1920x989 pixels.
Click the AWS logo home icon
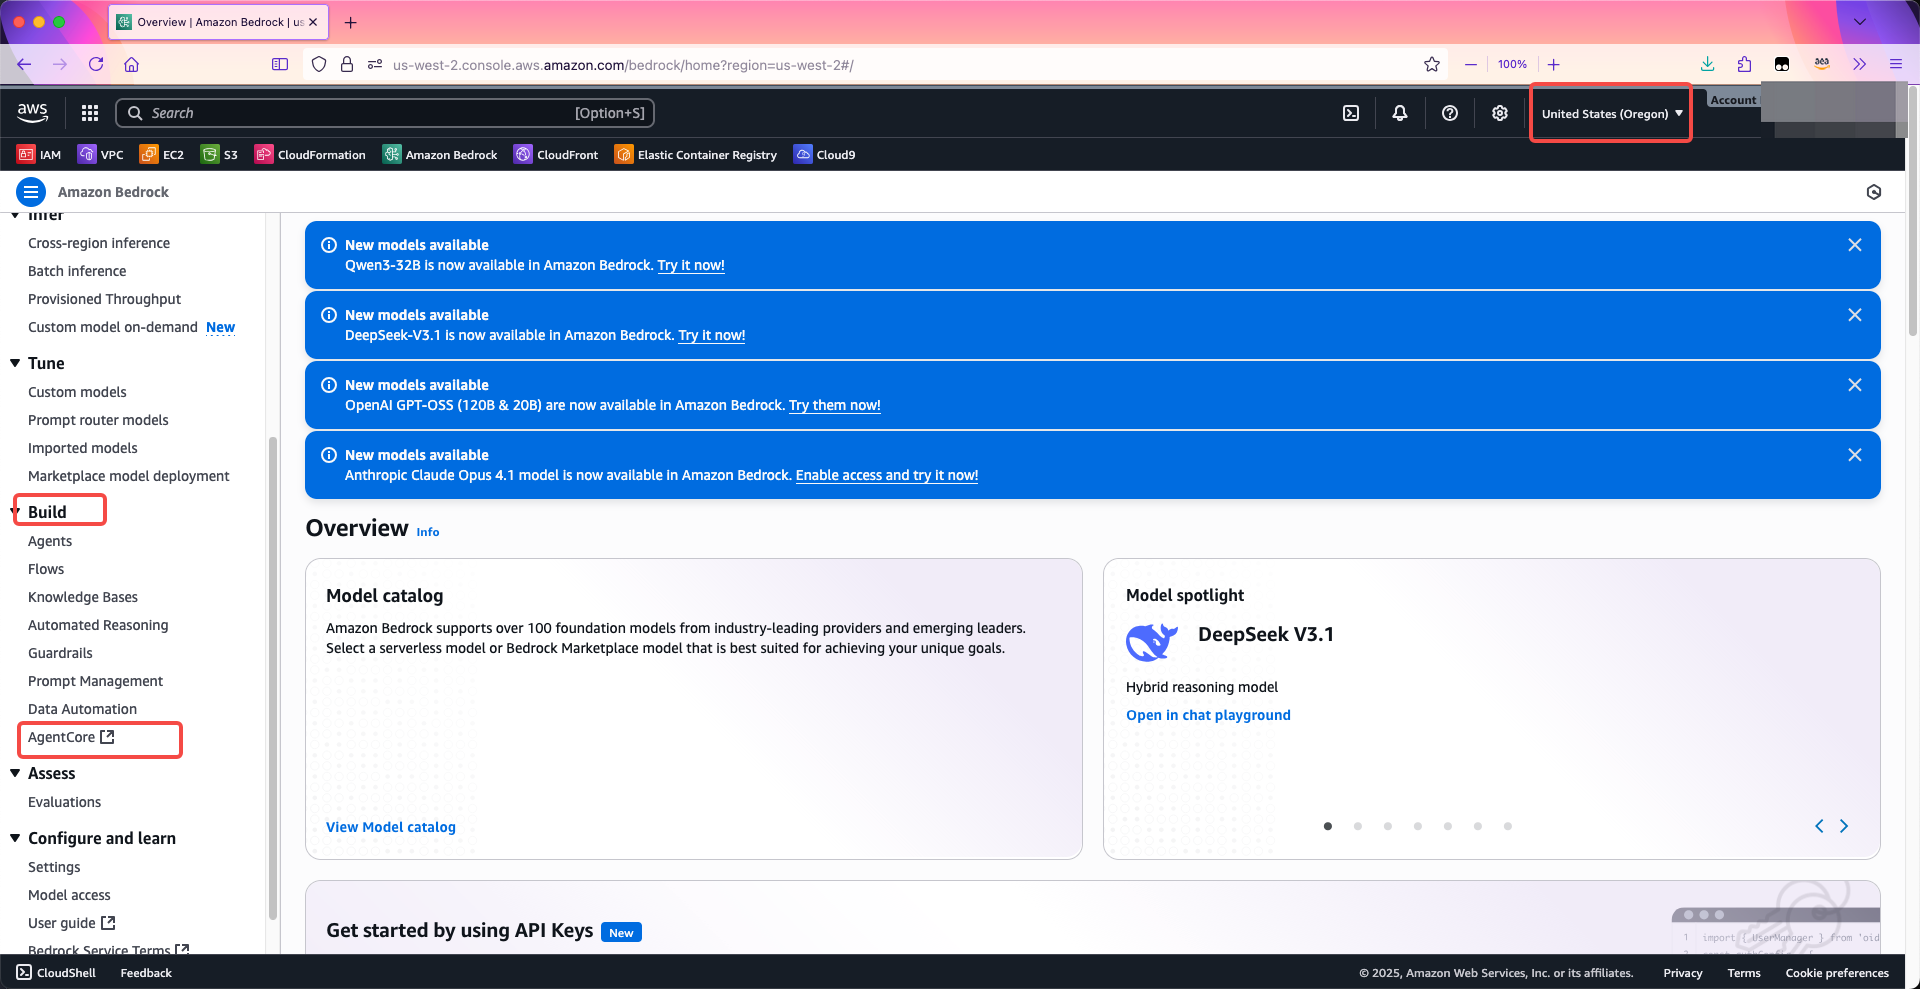coord(33,112)
